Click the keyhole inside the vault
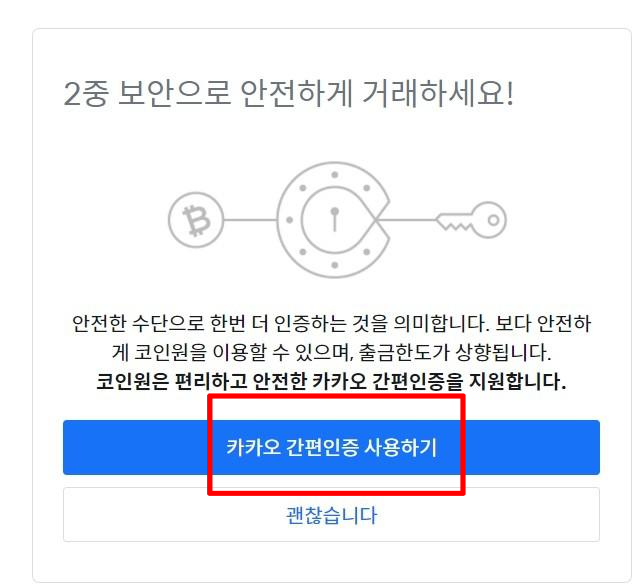Screen dimensions: 643x588 [335, 219]
